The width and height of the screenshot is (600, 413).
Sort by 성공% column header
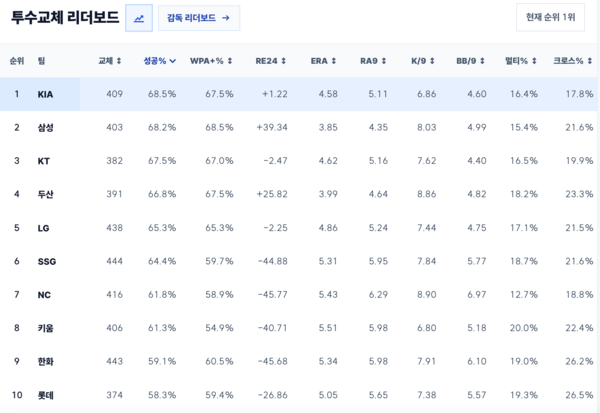tap(160, 61)
